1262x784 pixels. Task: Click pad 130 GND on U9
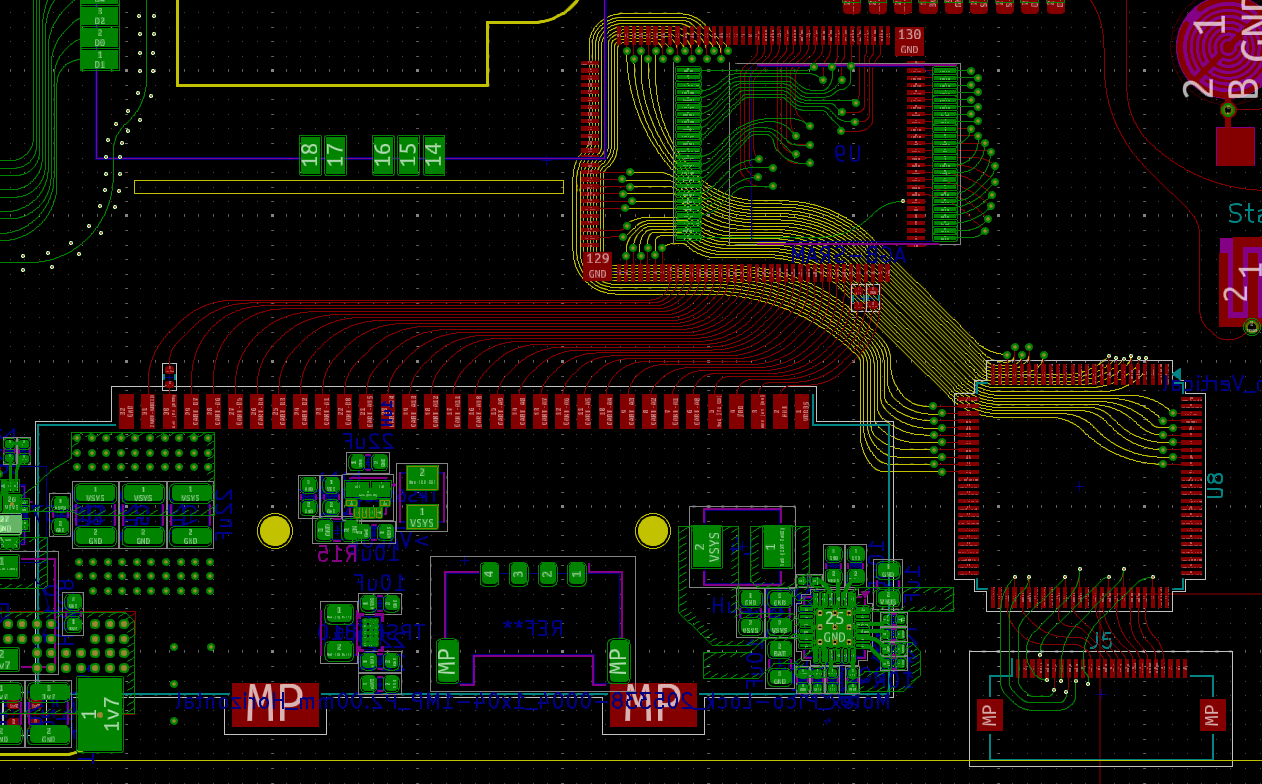coord(909,41)
